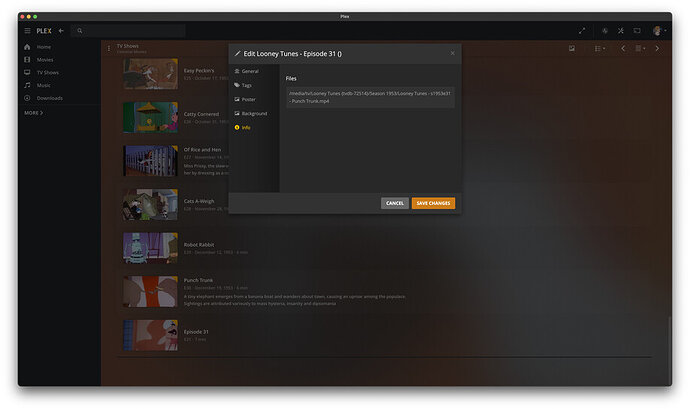Open the three-dot menu beside TV Shows title
The image size is (690, 409).
109,48
